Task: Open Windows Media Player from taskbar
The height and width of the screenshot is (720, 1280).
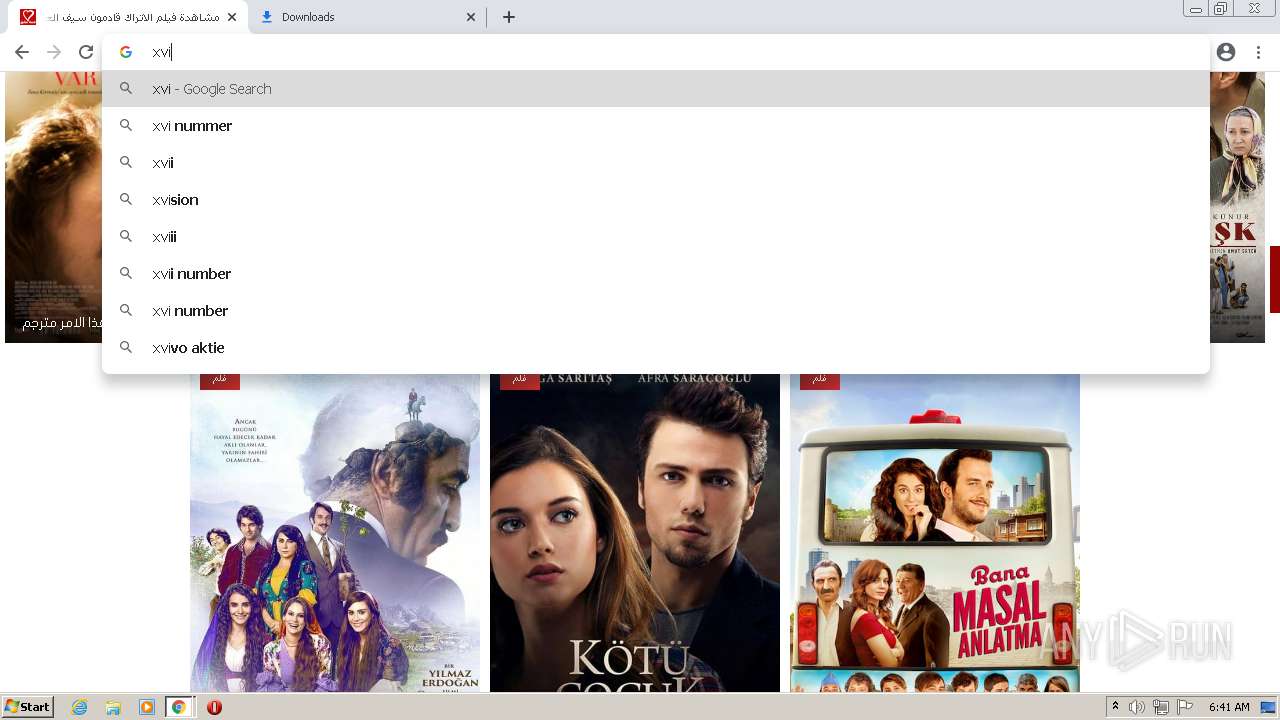Action: (146, 707)
